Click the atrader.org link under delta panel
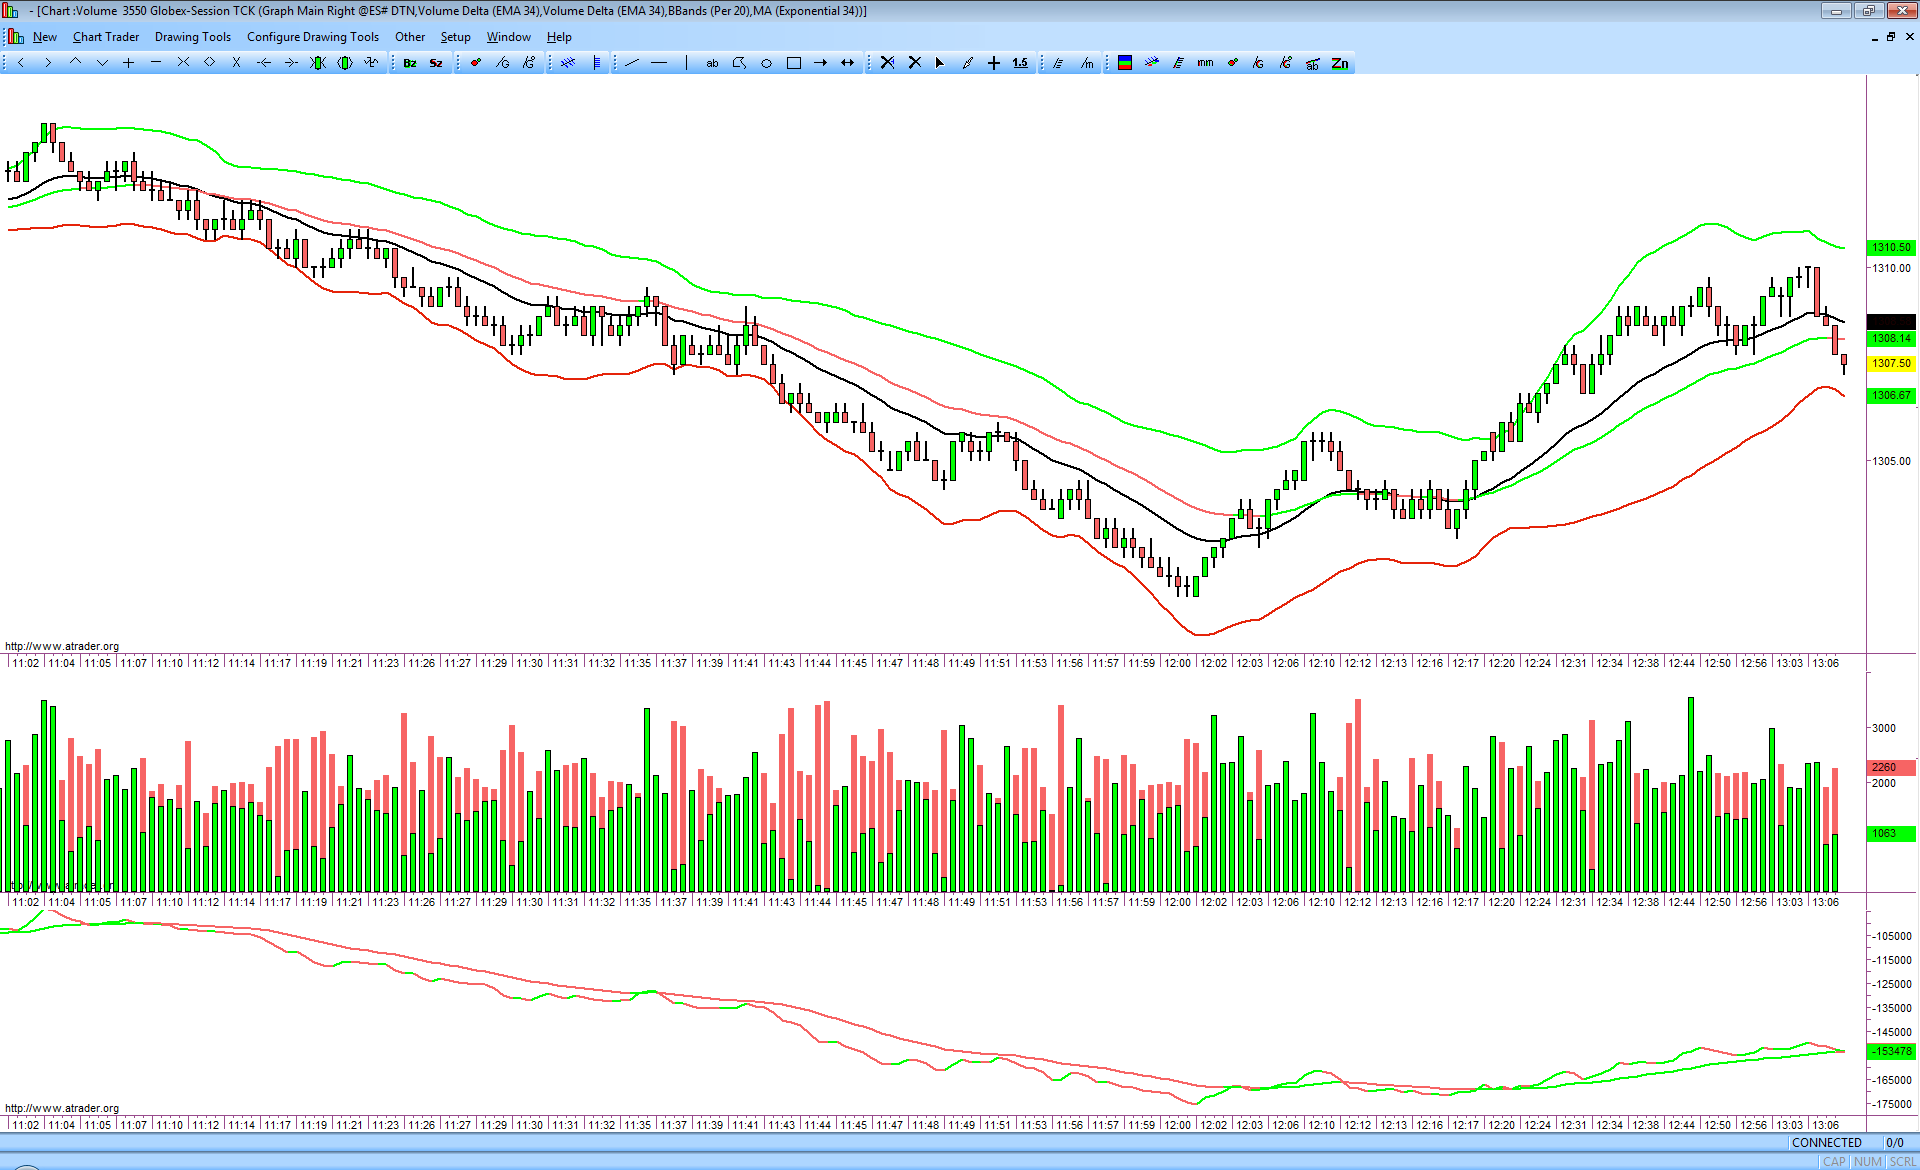Screen dimensions: 1920x1170 click(x=62, y=1108)
